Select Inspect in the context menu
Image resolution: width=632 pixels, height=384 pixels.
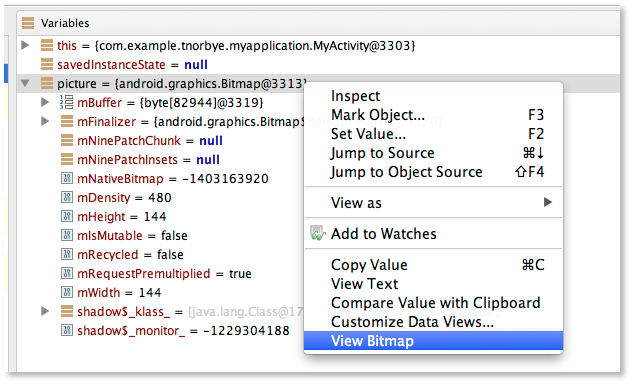coord(355,96)
